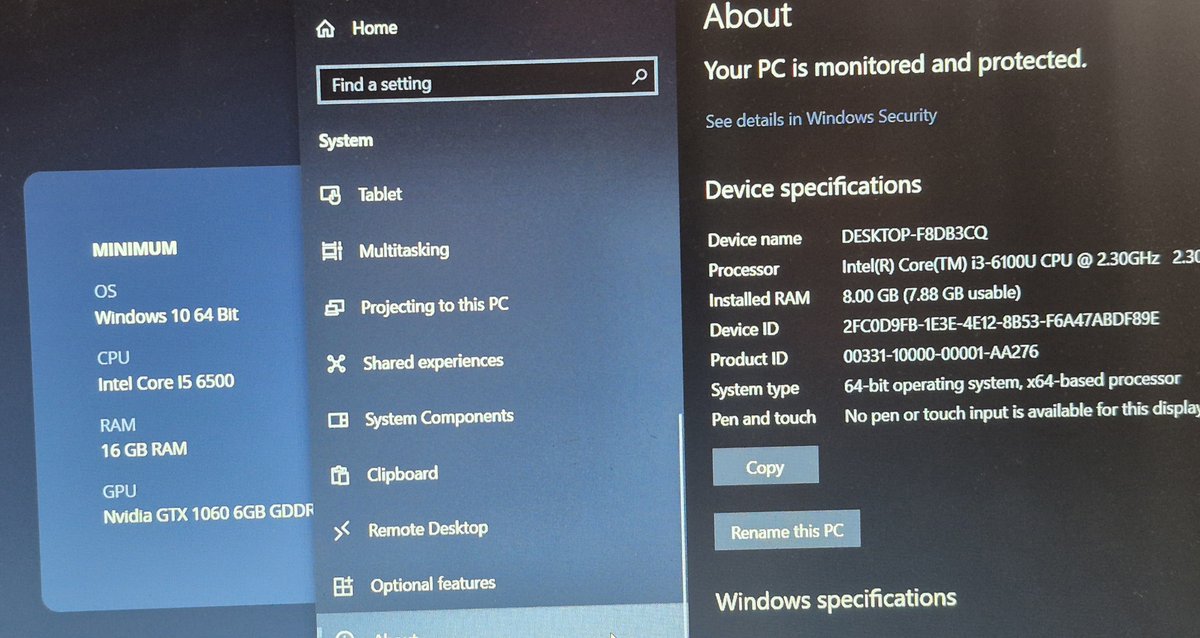Select device name DESKTOP-F8DB3CQ

point(915,235)
